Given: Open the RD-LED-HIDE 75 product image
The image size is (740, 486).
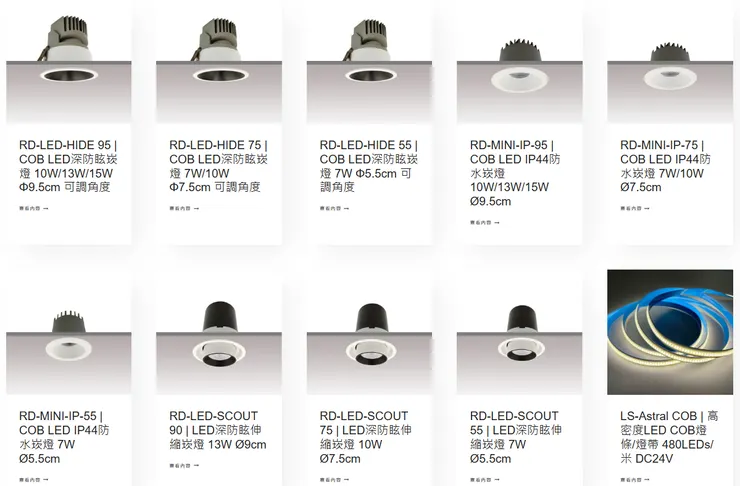Looking at the screenshot, I should click(x=219, y=62).
